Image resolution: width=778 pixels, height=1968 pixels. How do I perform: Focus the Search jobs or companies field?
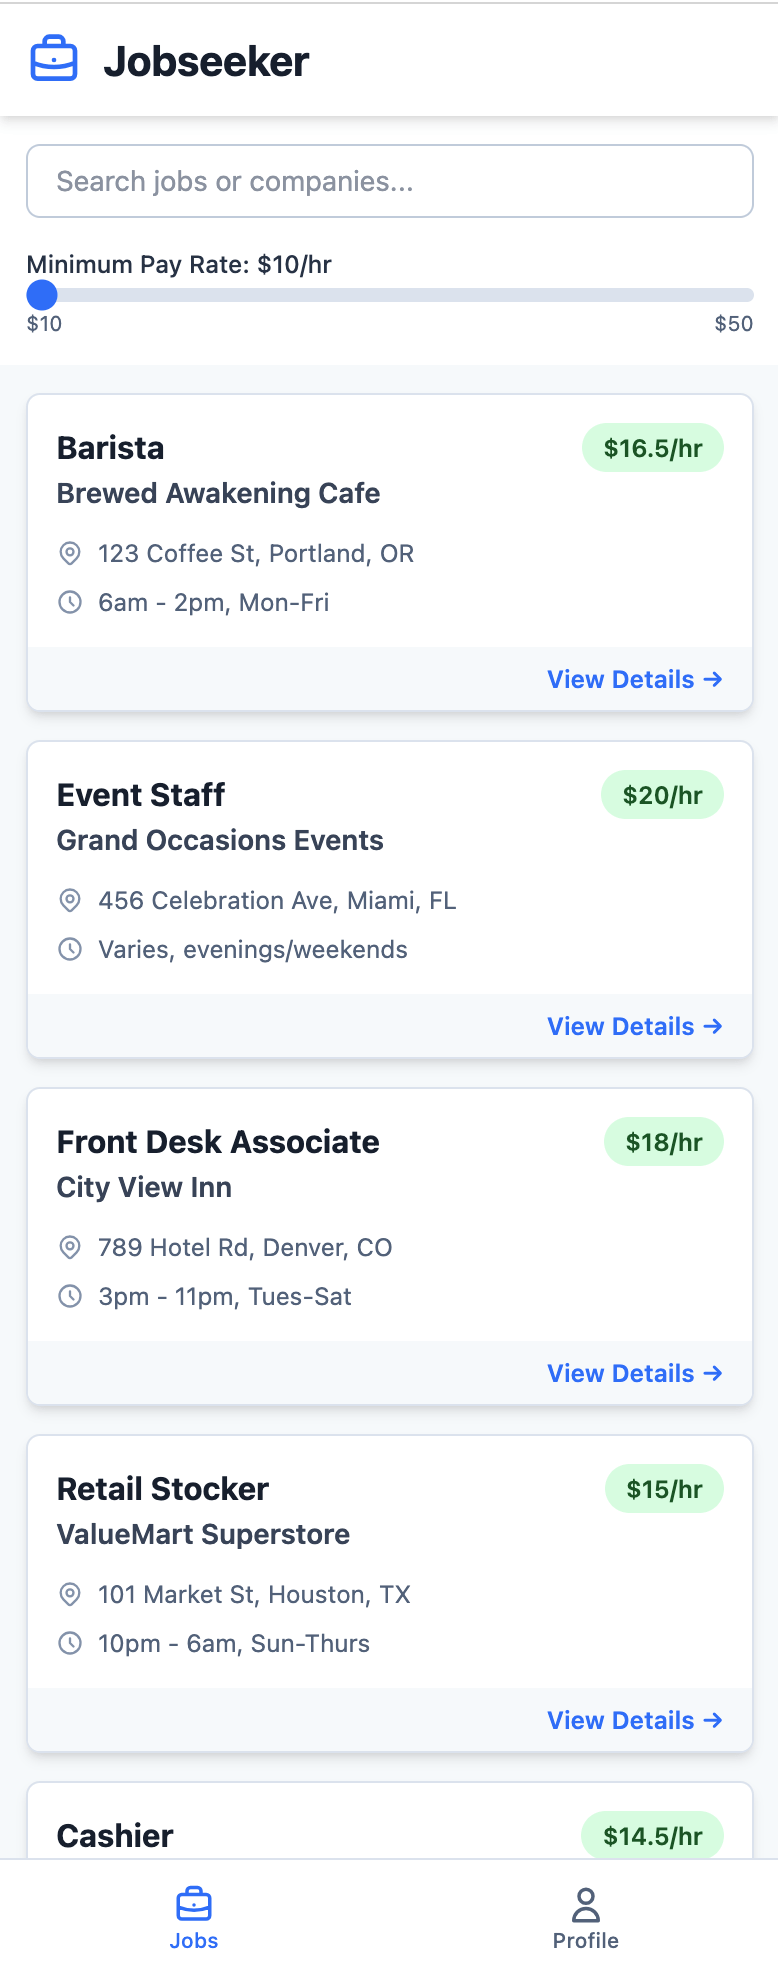point(390,181)
